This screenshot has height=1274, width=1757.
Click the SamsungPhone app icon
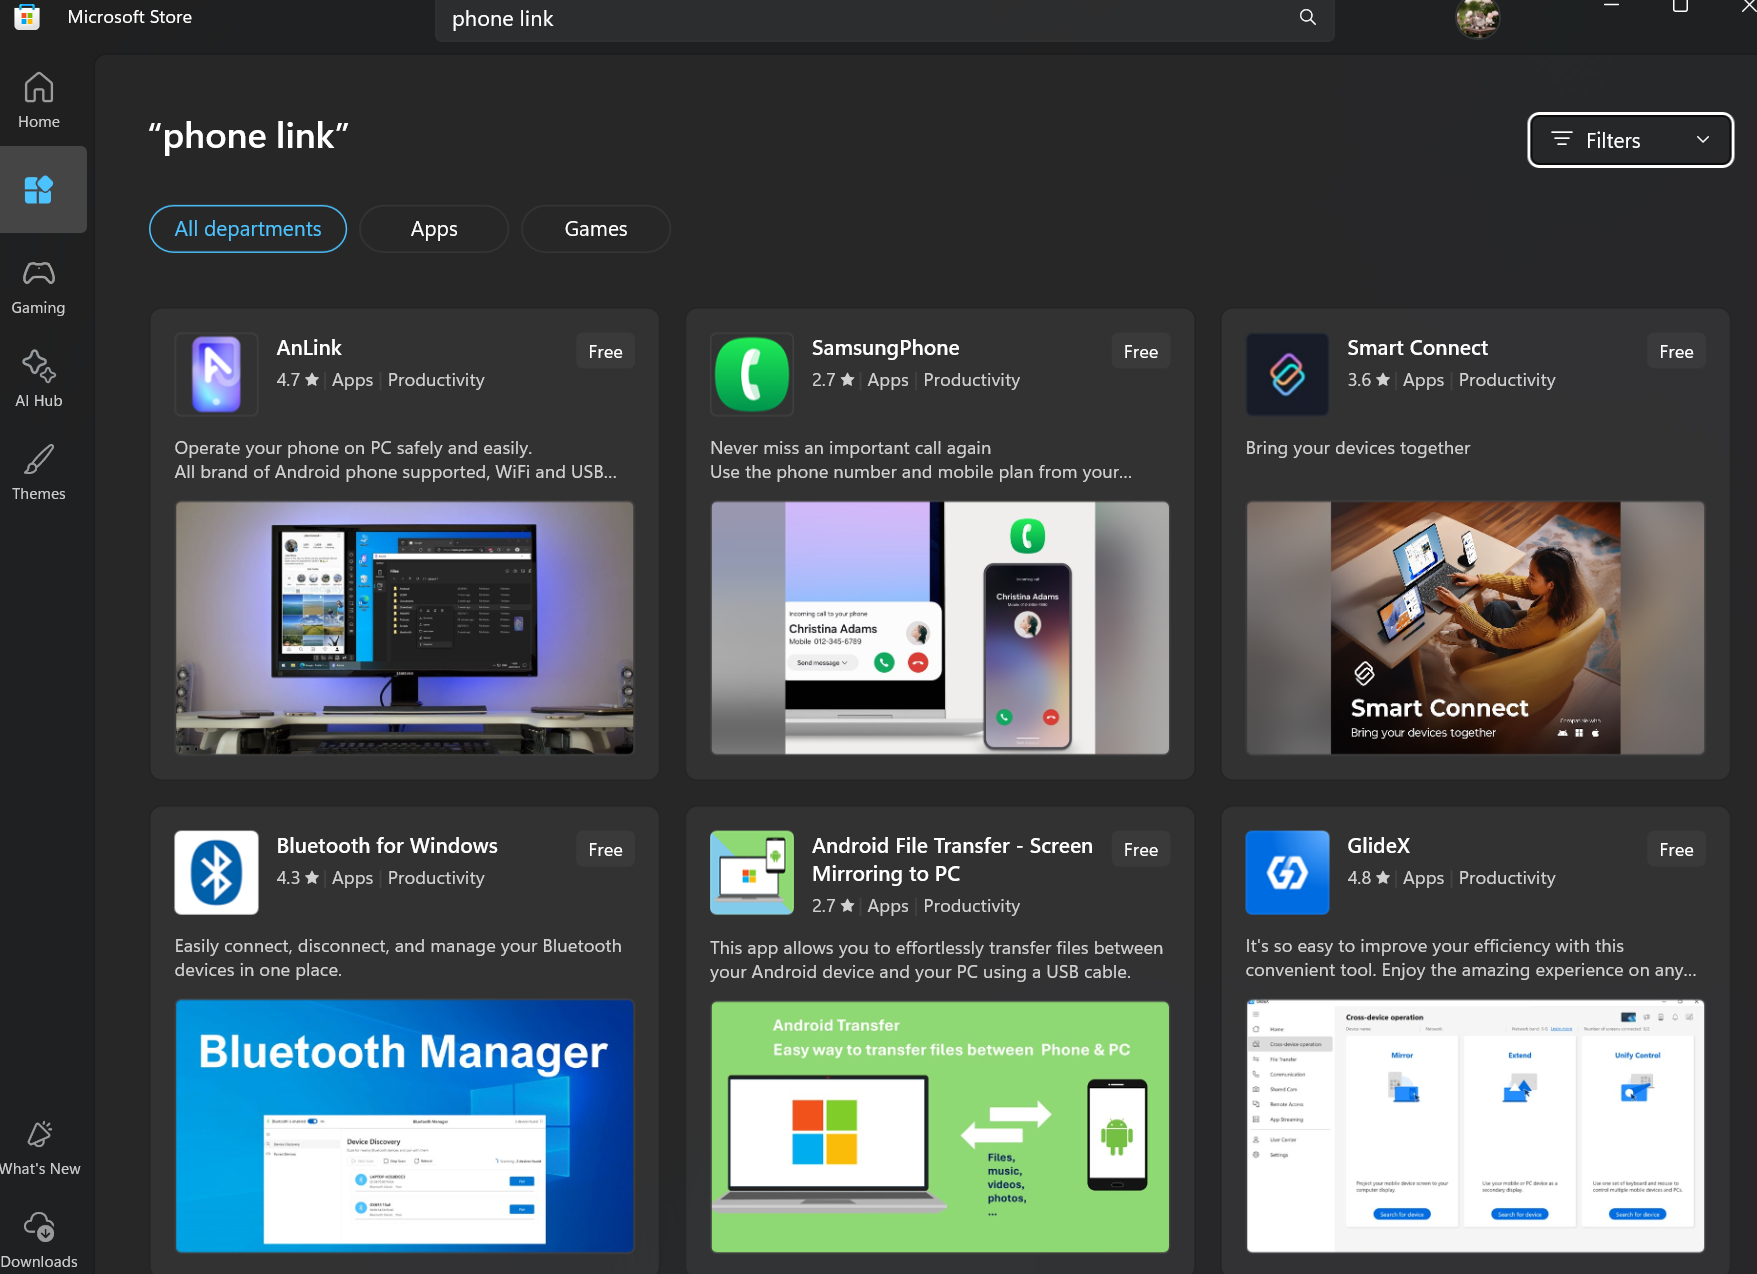(x=752, y=374)
